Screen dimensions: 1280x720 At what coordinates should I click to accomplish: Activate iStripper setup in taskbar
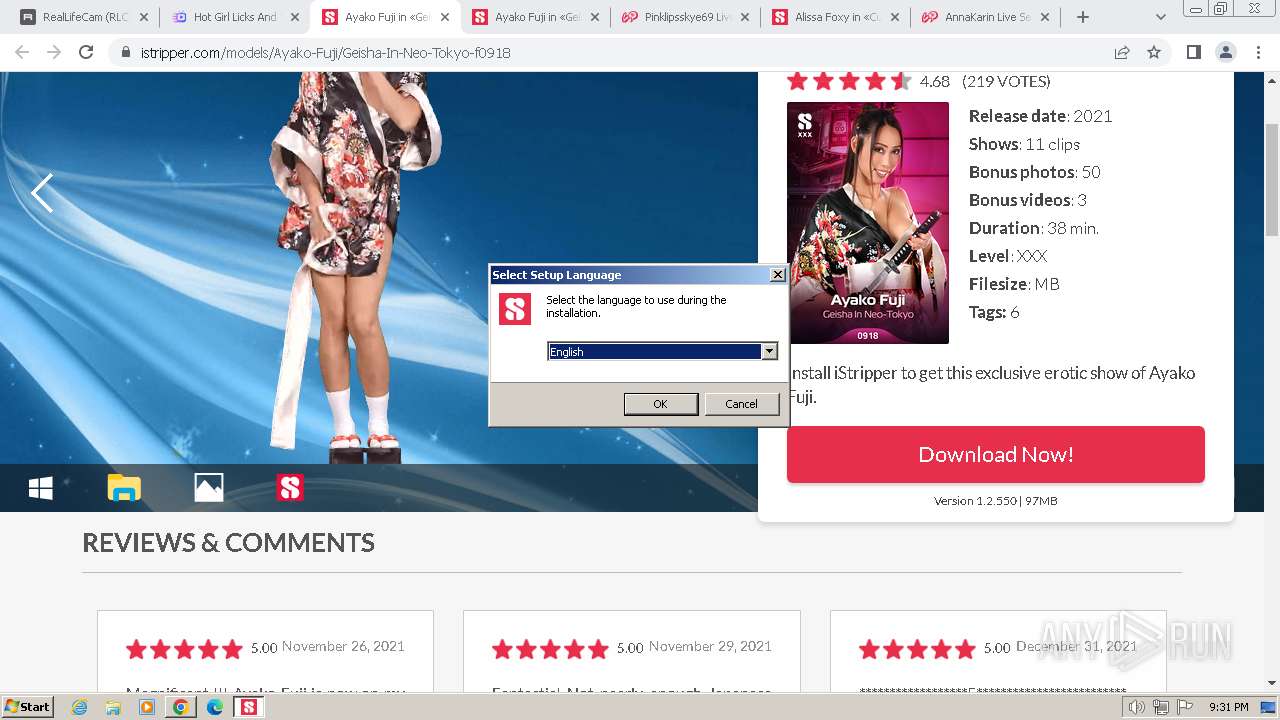248,707
